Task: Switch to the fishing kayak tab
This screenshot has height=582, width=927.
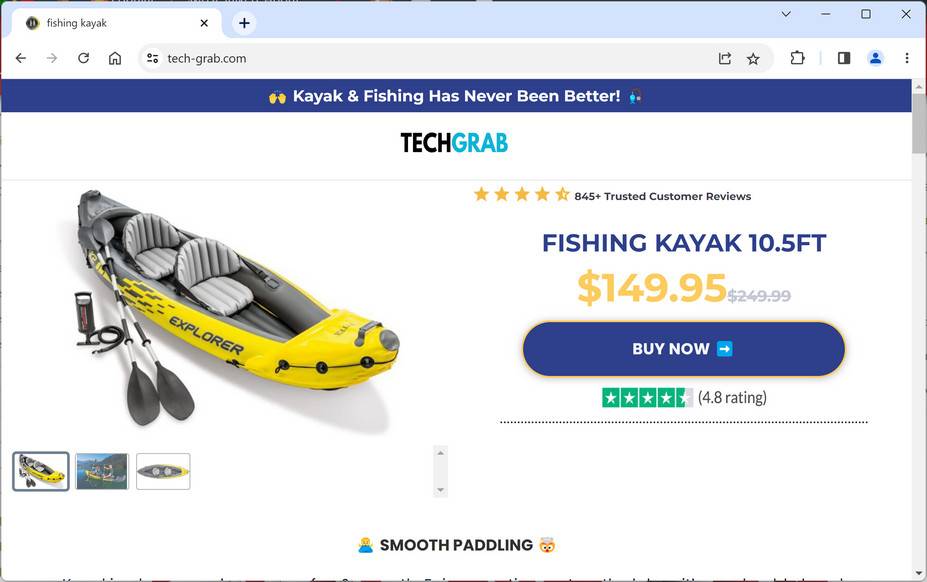Action: pyautogui.click(x=110, y=23)
